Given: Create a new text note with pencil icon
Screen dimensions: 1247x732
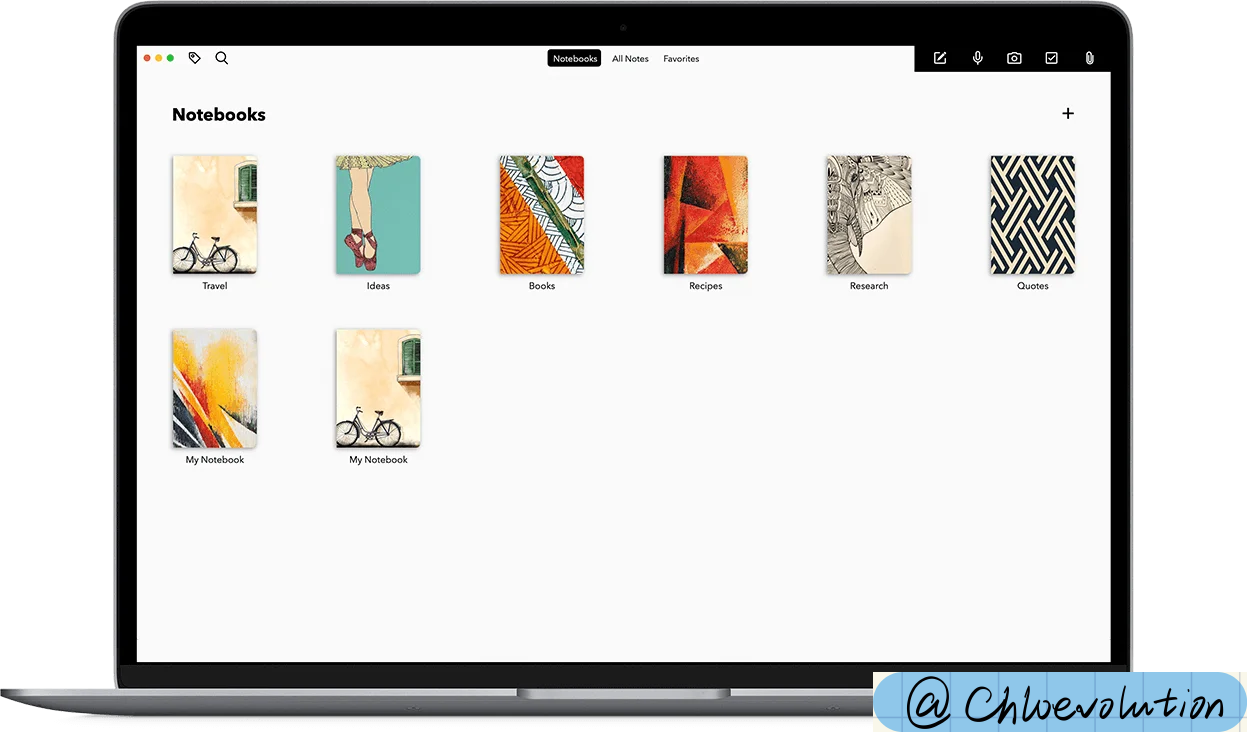Looking at the screenshot, I should pyautogui.click(x=940, y=58).
